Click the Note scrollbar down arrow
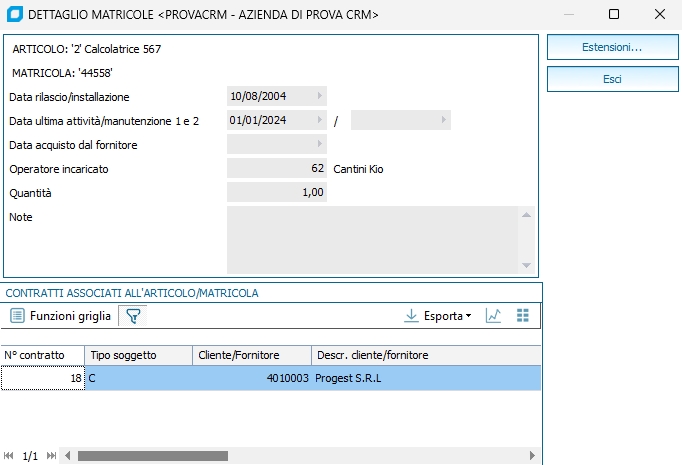Image resolution: width=682 pixels, height=465 pixels. 526,265
